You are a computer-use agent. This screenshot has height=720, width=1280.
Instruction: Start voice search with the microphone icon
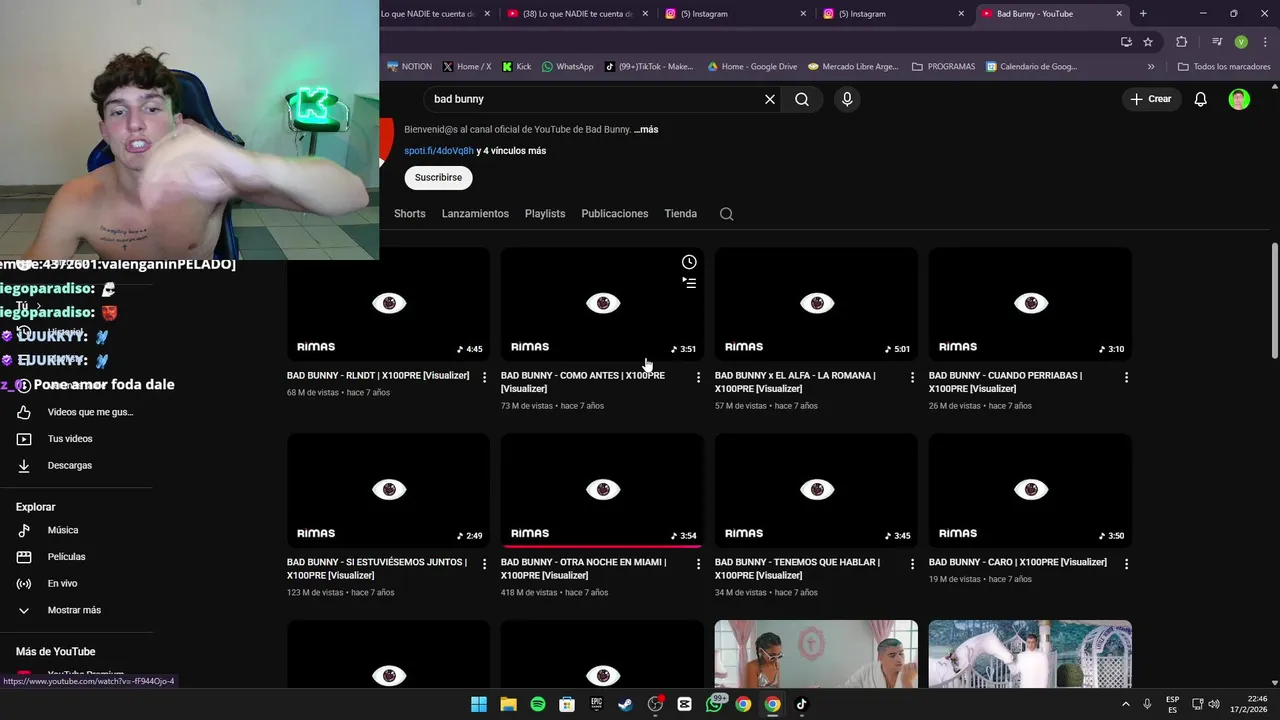click(847, 99)
